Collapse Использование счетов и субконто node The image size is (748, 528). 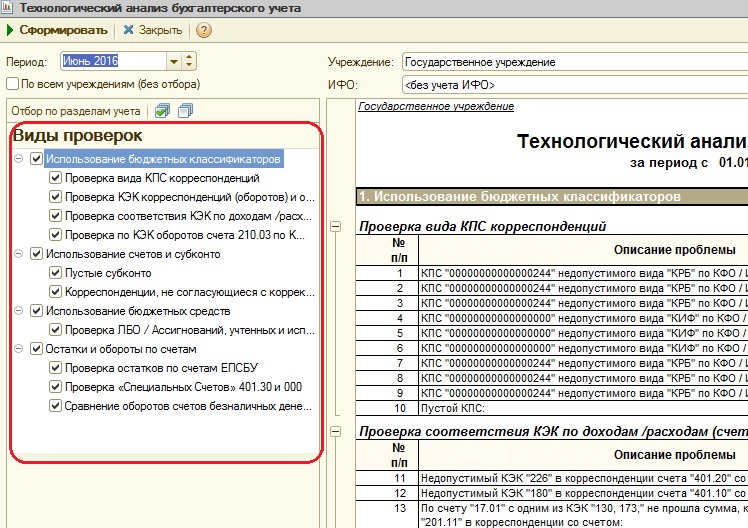[x=19, y=254]
